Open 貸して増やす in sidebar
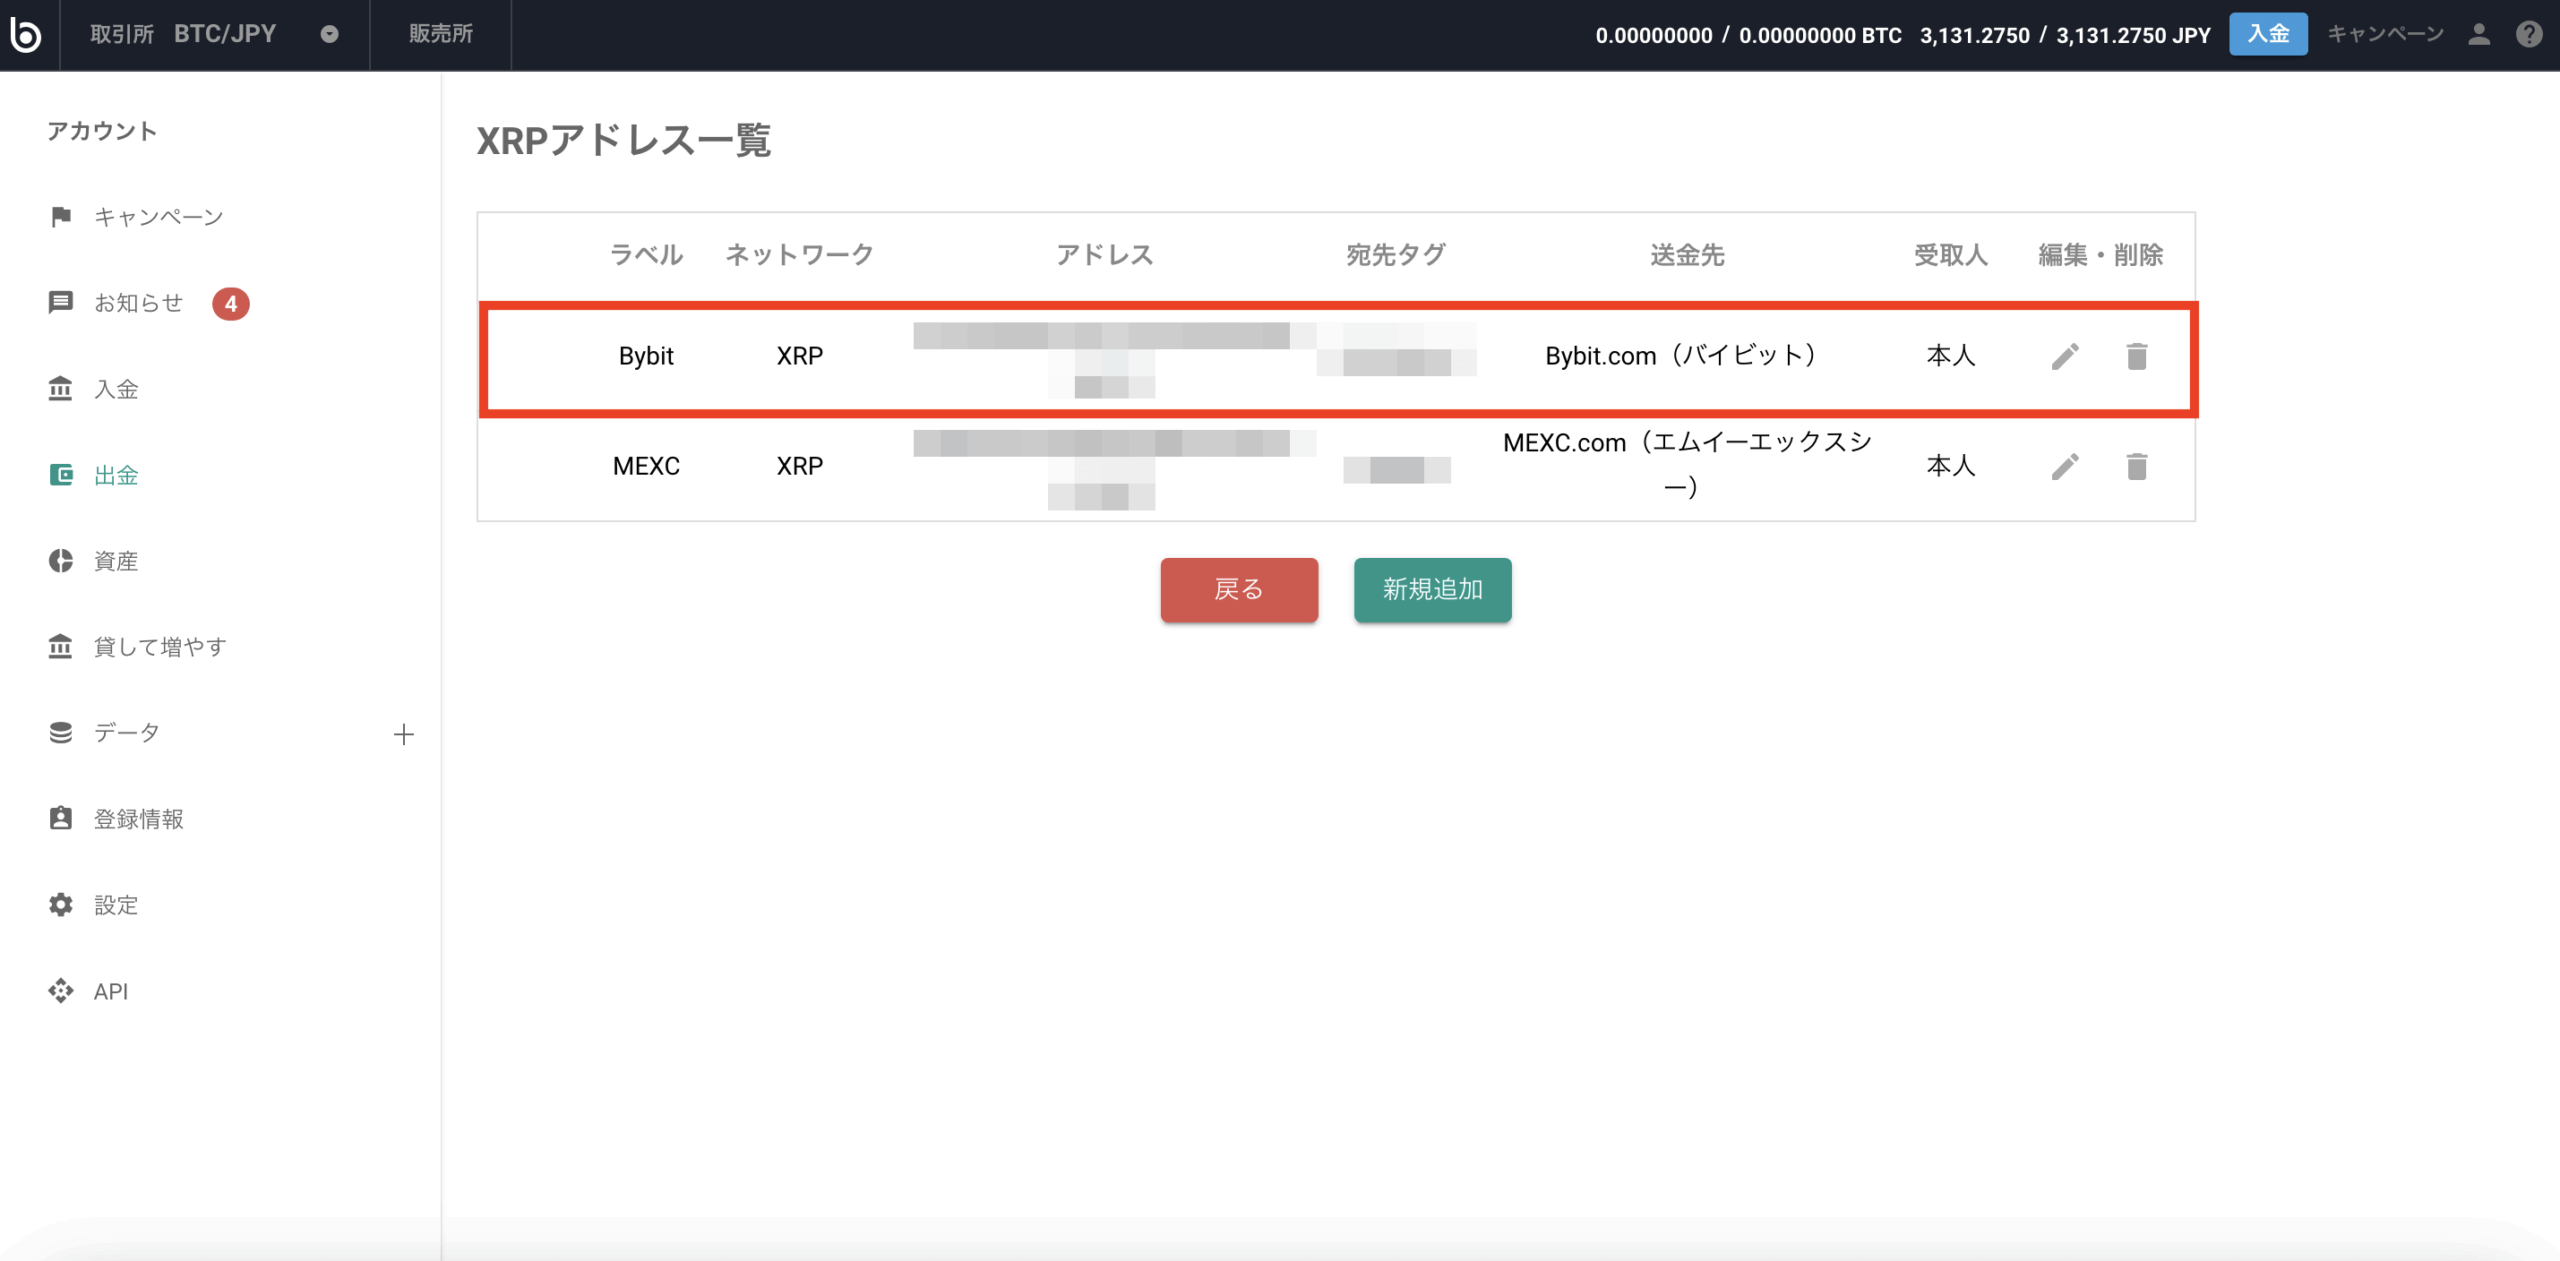The height and width of the screenshot is (1261, 2560). [x=160, y=647]
